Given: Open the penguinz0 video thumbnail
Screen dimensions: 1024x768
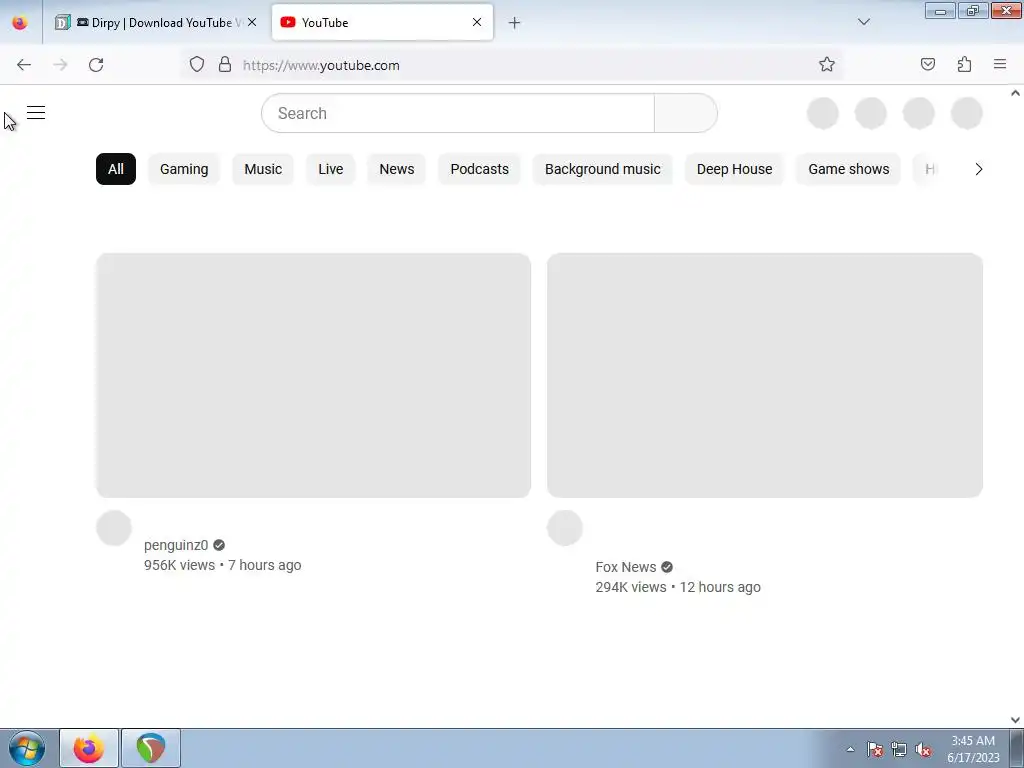Looking at the screenshot, I should point(313,376).
